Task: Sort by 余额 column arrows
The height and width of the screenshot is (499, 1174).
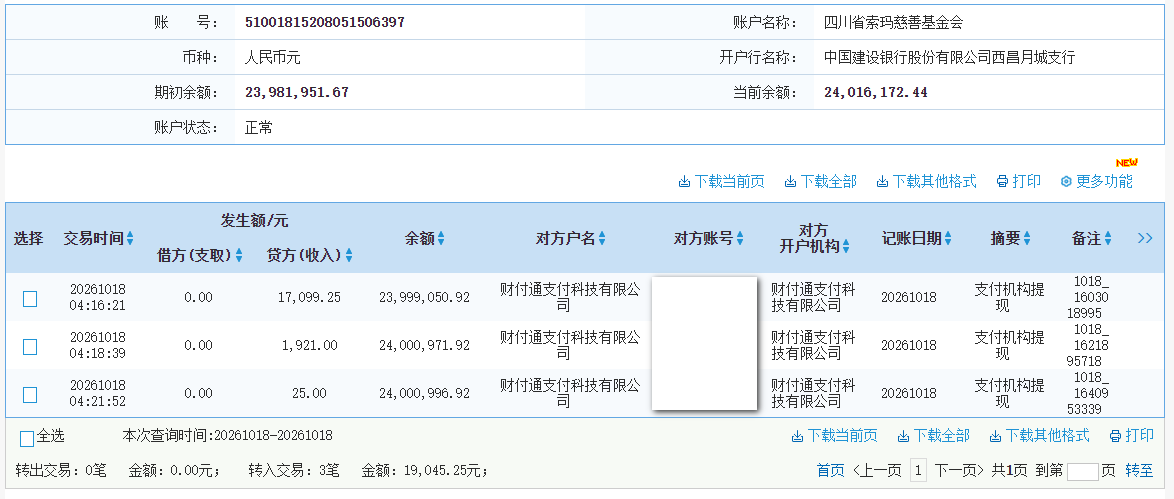Action: 441,239
